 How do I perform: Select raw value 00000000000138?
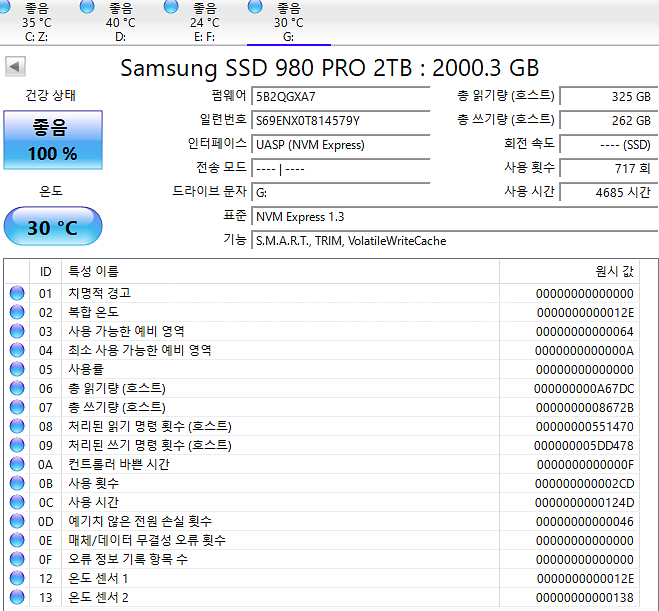585,598
